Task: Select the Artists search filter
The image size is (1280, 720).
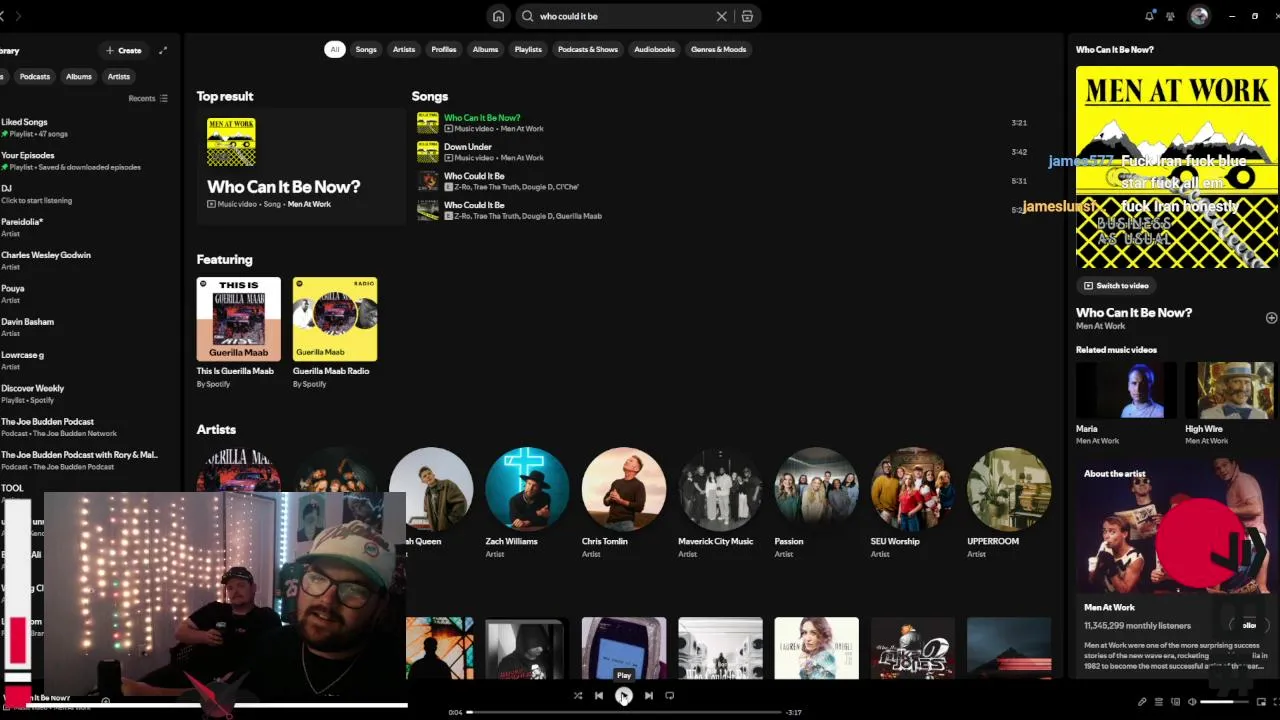Action: coord(404,49)
